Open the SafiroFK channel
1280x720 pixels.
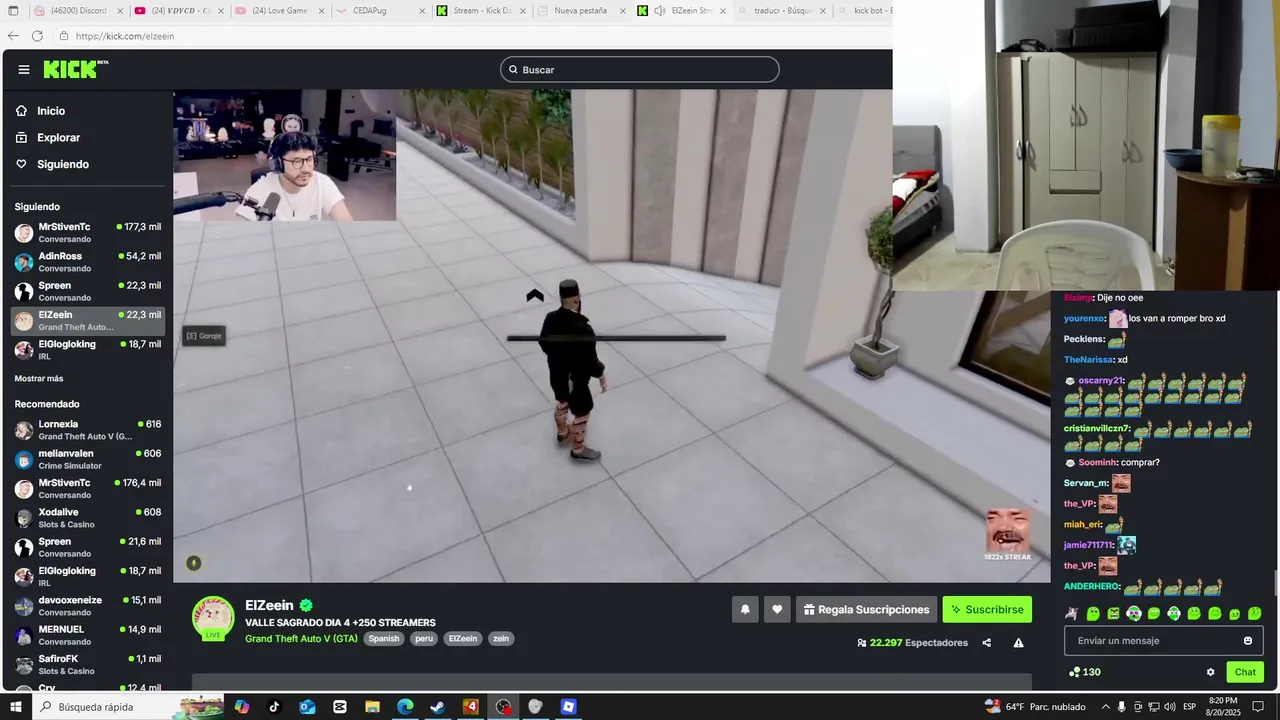click(x=88, y=664)
